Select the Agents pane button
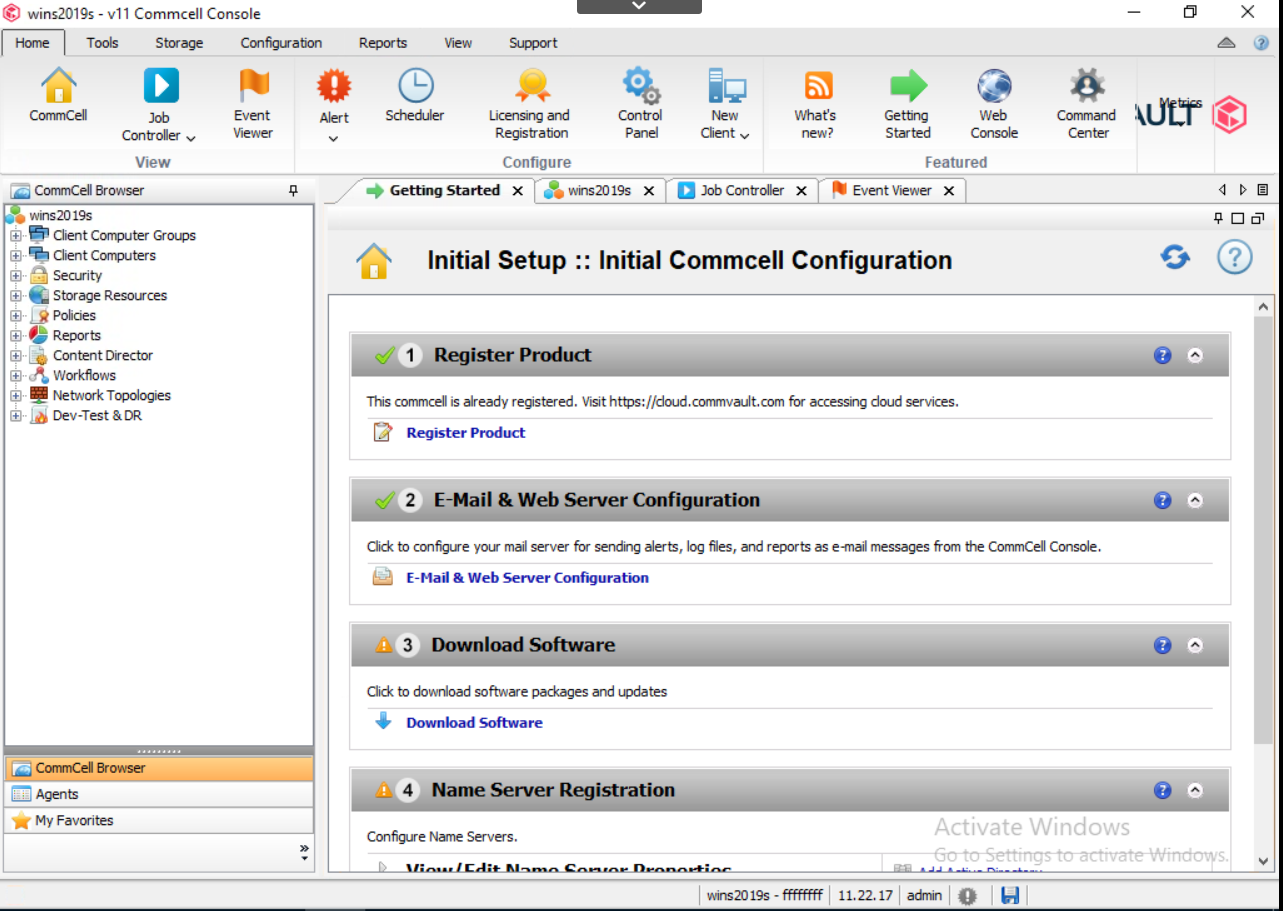 point(159,794)
